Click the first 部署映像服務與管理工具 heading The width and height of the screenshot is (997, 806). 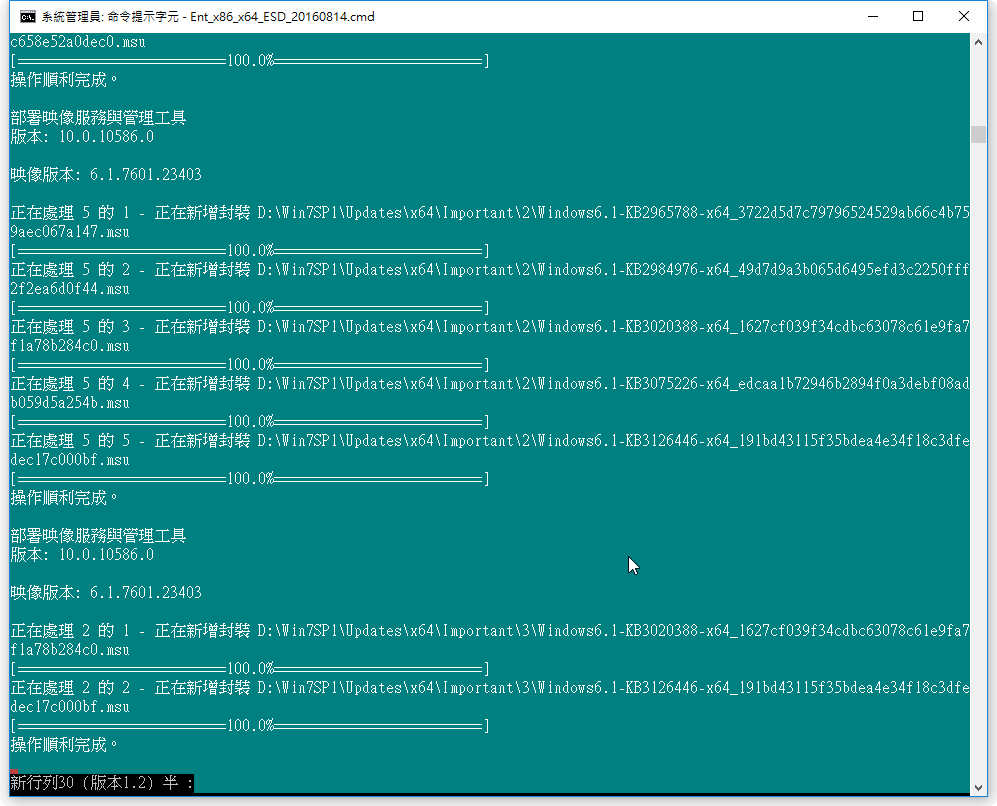click(98, 118)
